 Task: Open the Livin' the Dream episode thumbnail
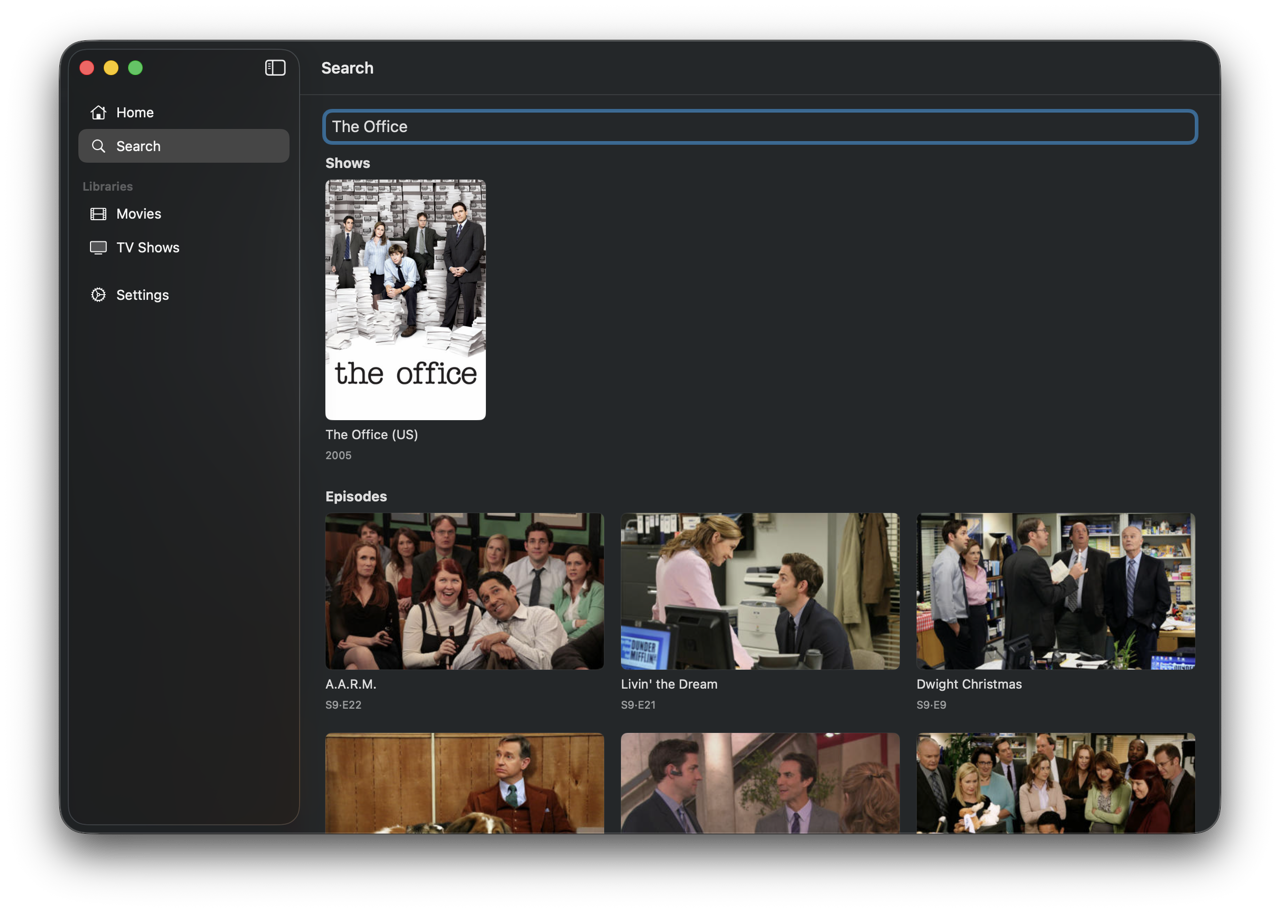coord(760,591)
